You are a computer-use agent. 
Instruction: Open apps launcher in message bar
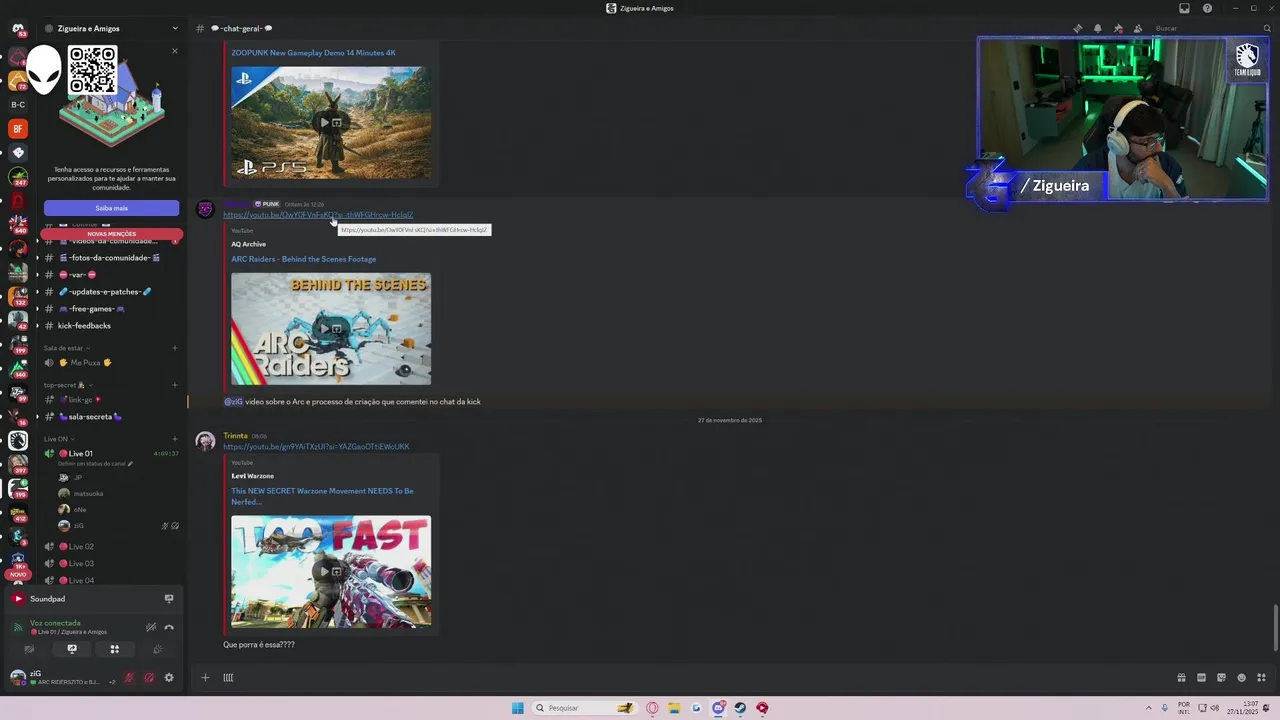1261,678
